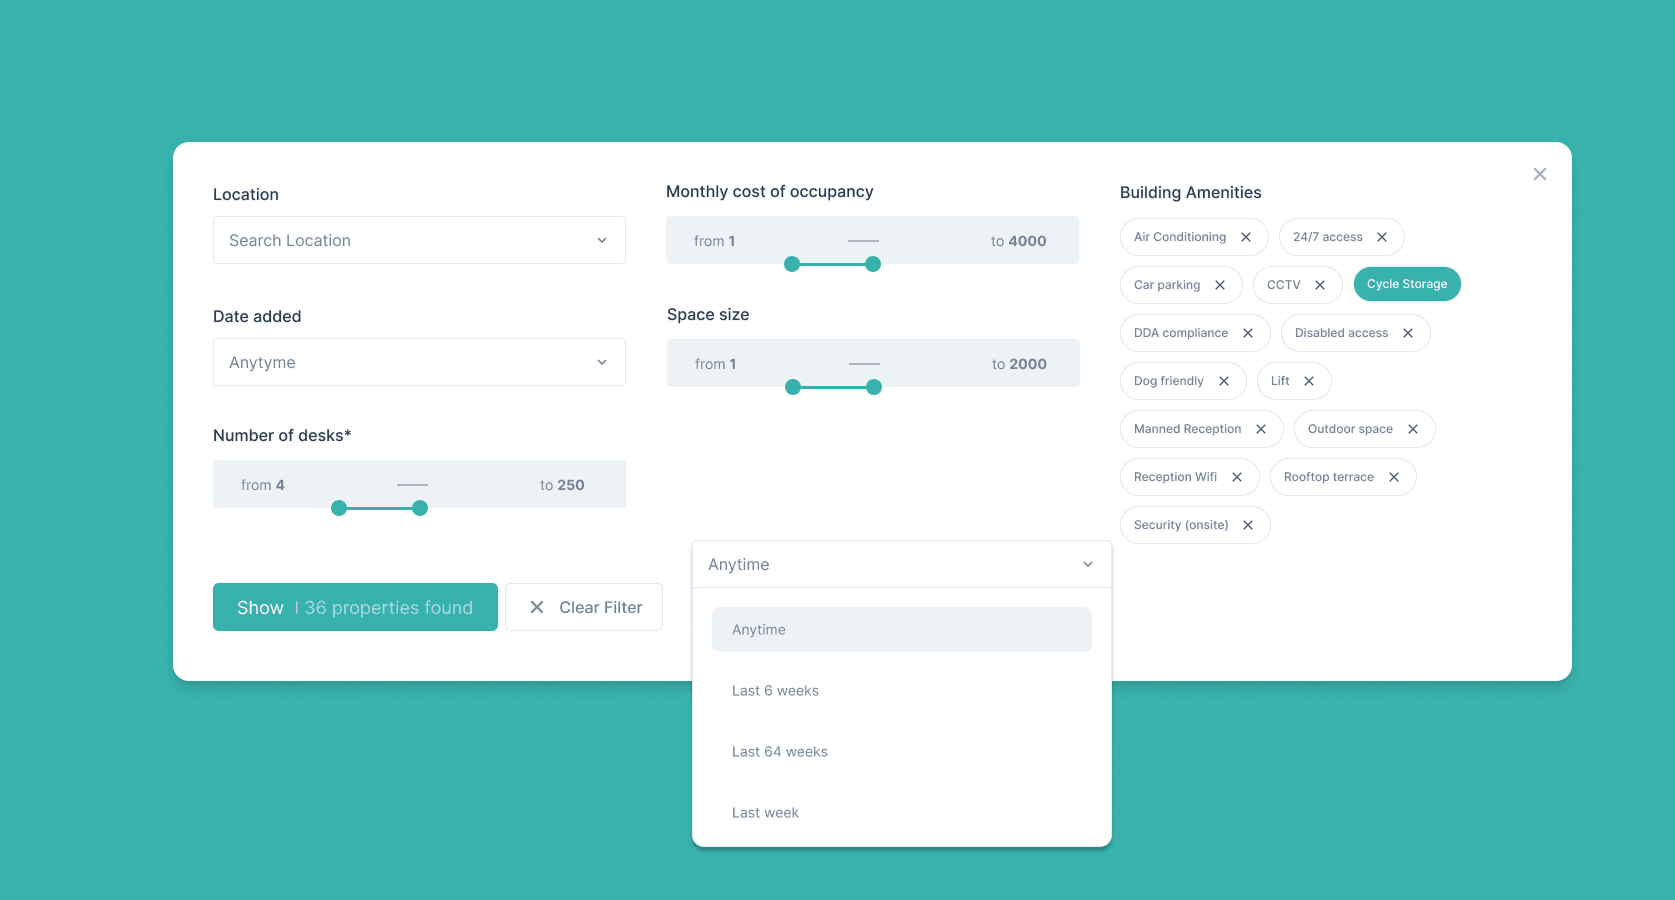Screen dimensions: 1675x900
Task: Remove the Outdoor space tag
Action: [x=1413, y=429]
